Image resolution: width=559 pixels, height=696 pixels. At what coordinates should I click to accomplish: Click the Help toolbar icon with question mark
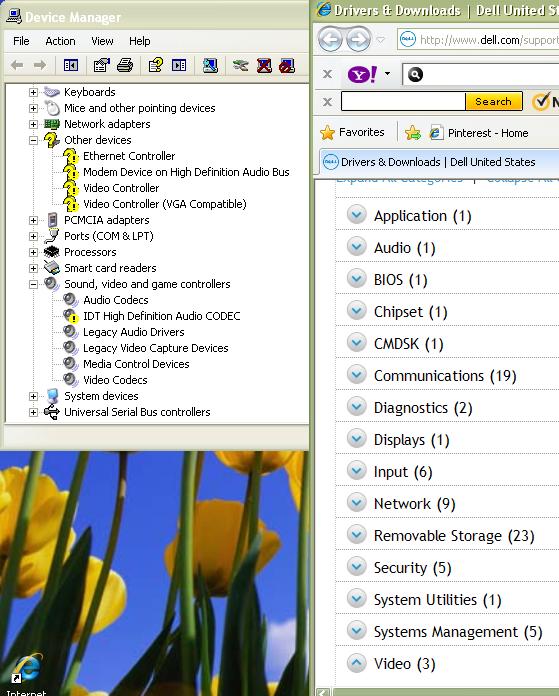pyautogui.click(x=155, y=66)
